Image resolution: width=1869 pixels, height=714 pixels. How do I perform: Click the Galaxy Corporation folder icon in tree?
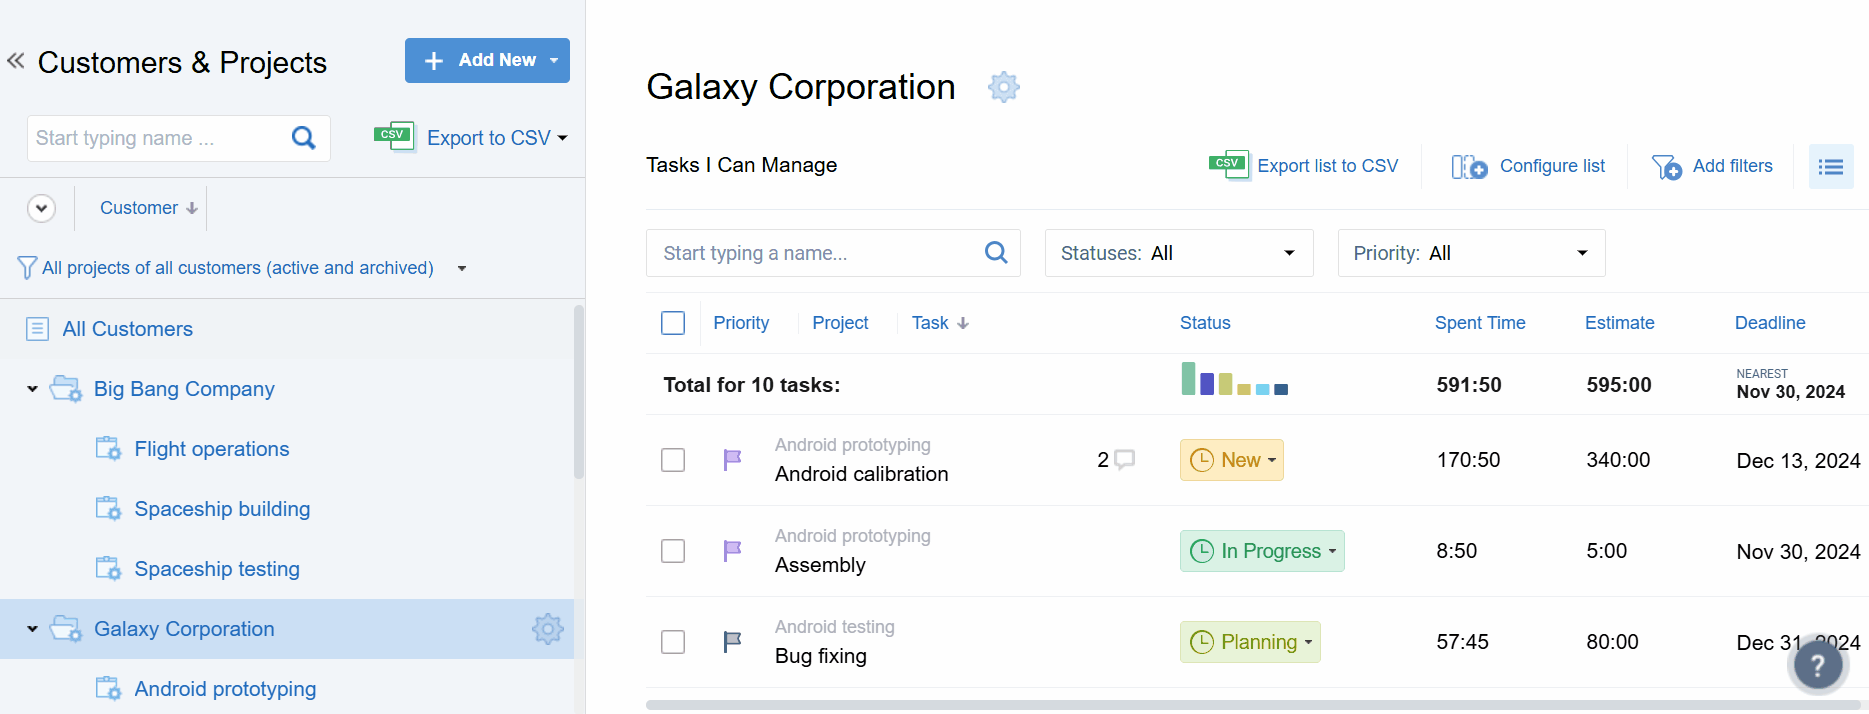click(66, 629)
